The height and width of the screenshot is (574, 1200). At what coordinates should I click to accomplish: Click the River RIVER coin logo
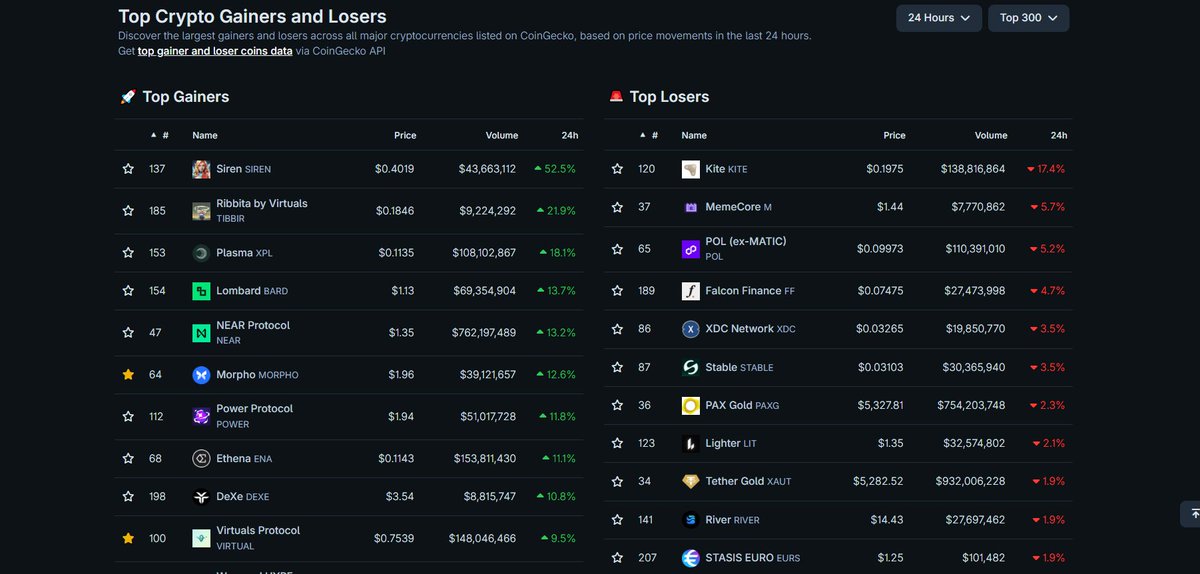click(690, 520)
